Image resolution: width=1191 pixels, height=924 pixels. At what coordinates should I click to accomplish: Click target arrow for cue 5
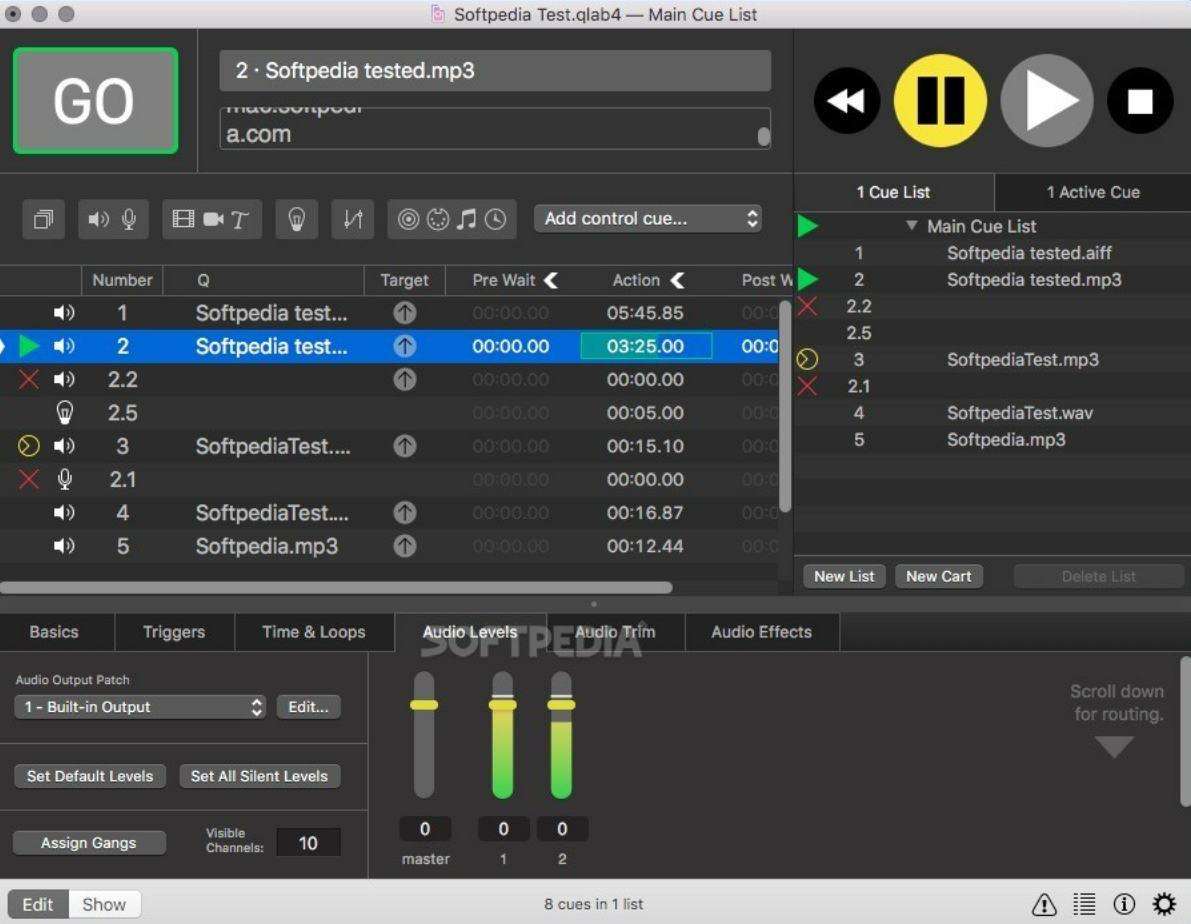(405, 546)
